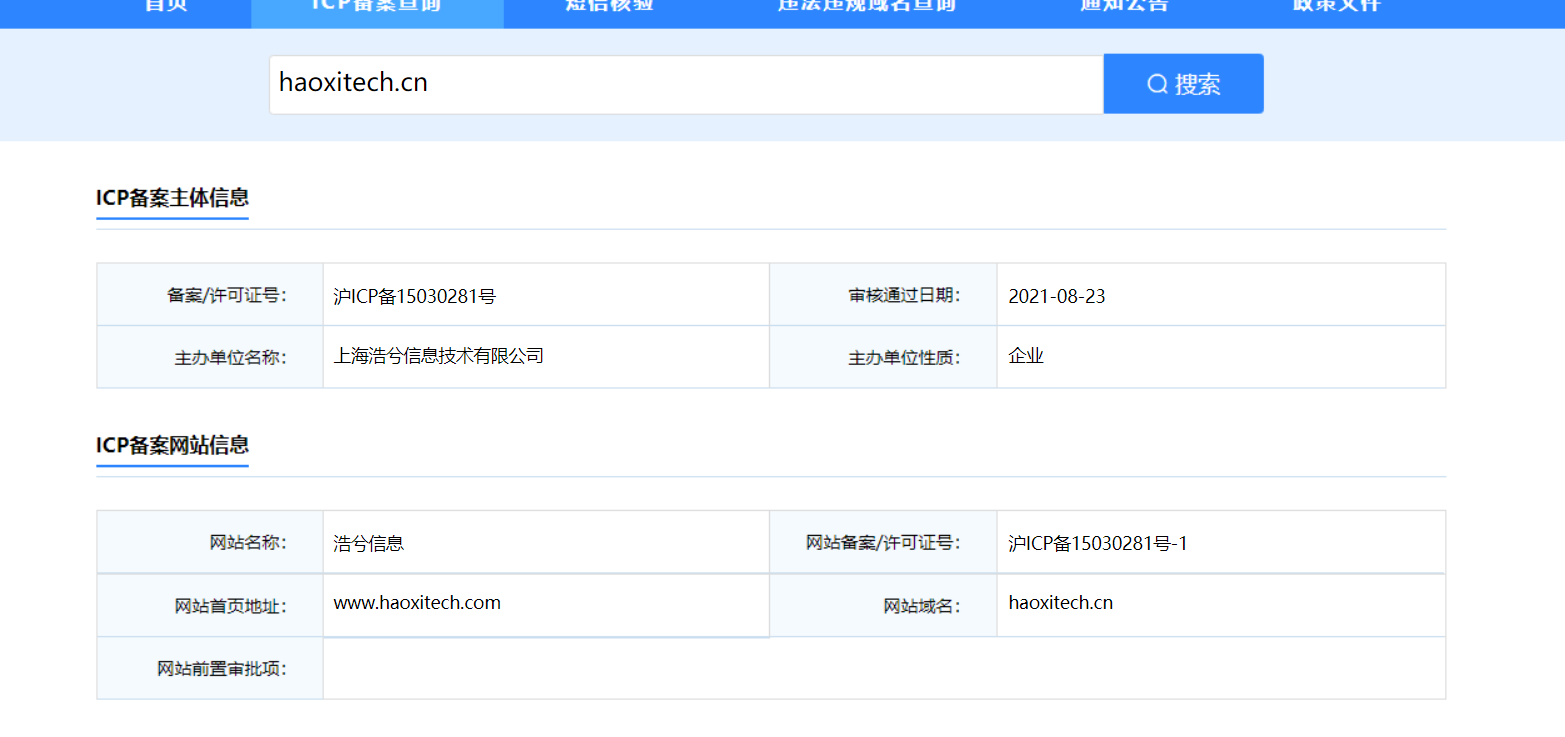The width and height of the screenshot is (1565, 737).
Task: Go to 违法违规域名查询 tab
Action: click(867, 5)
